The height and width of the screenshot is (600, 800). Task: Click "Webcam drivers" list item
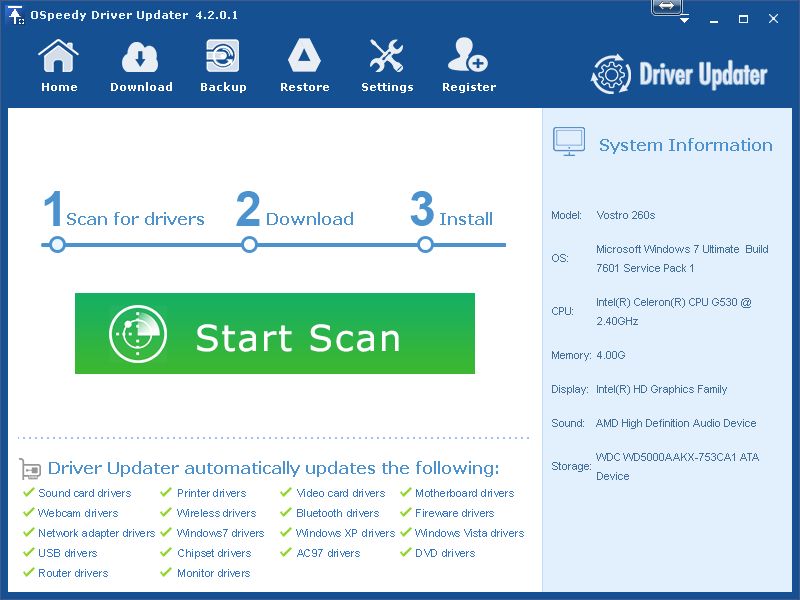coord(78,513)
